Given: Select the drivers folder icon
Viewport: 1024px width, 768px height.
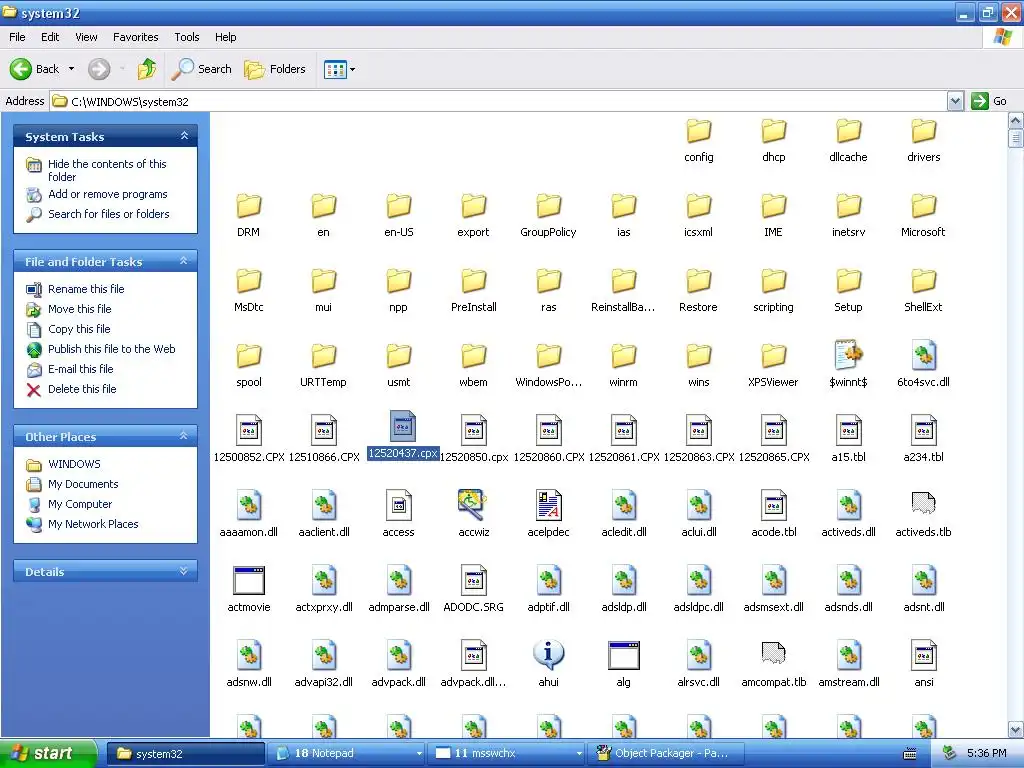Looking at the screenshot, I should pos(923,131).
